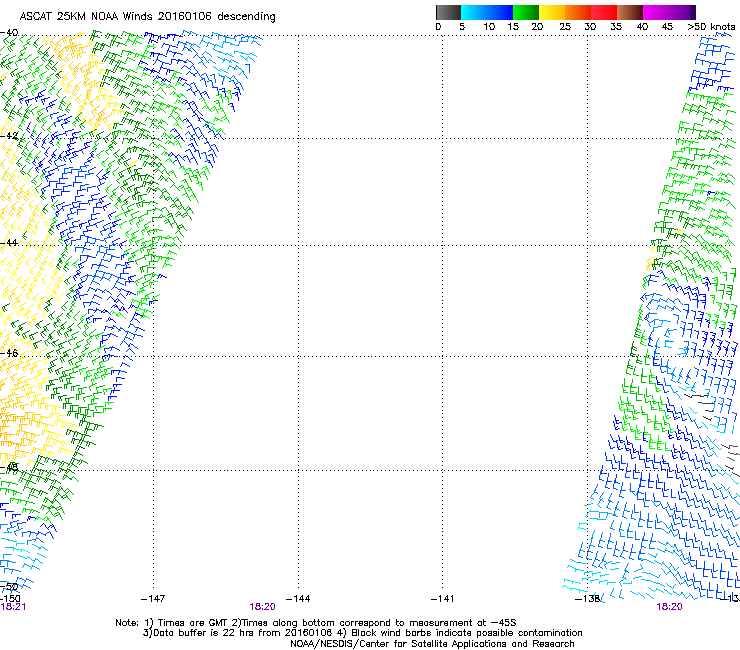Click the ASCAT 25KM NOAA Winds title
The height and width of the screenshot is (650, 740).
[x=147, y=17]
